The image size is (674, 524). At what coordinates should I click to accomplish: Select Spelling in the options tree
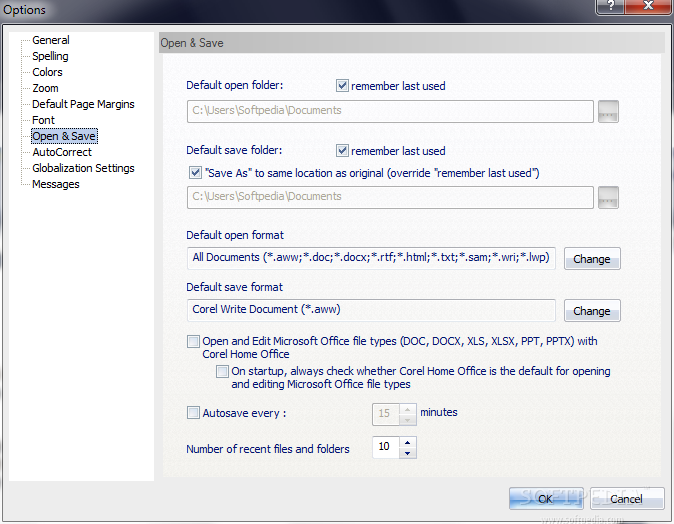[50, 56]
